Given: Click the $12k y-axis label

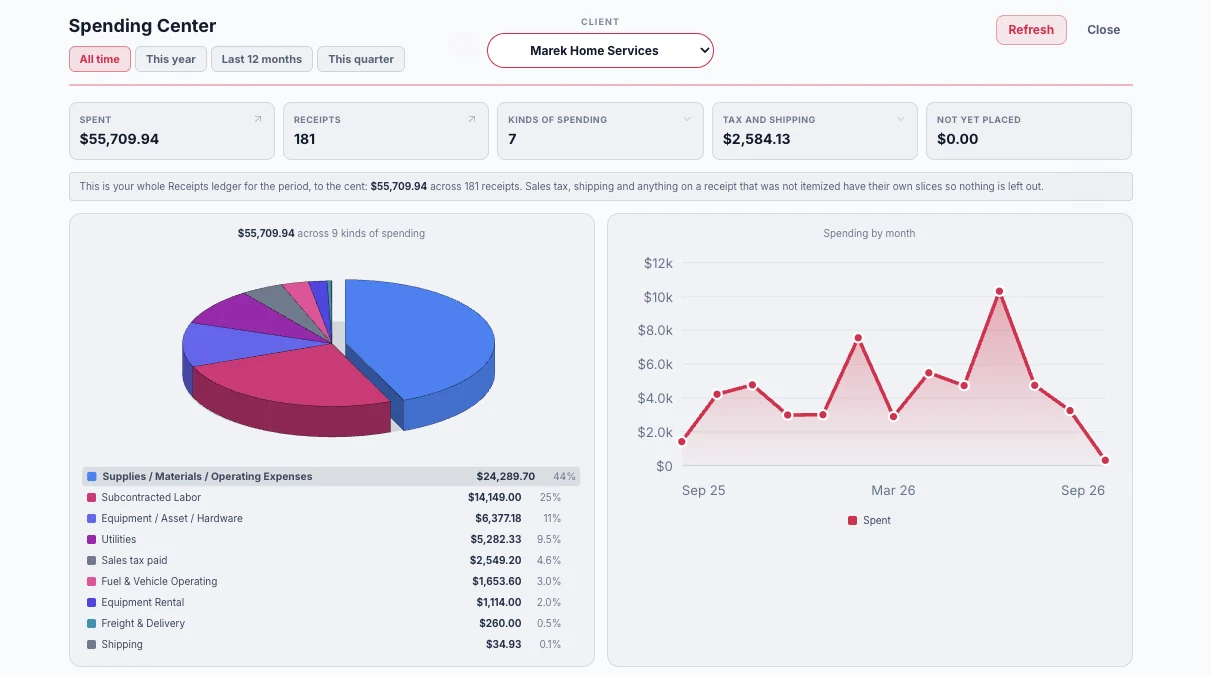Looking at the screenshot, I should click(658, 263).
